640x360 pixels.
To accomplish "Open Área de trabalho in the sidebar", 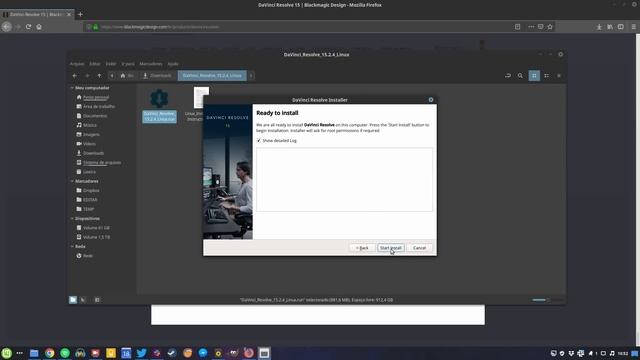I will click(x=99, y=107).
